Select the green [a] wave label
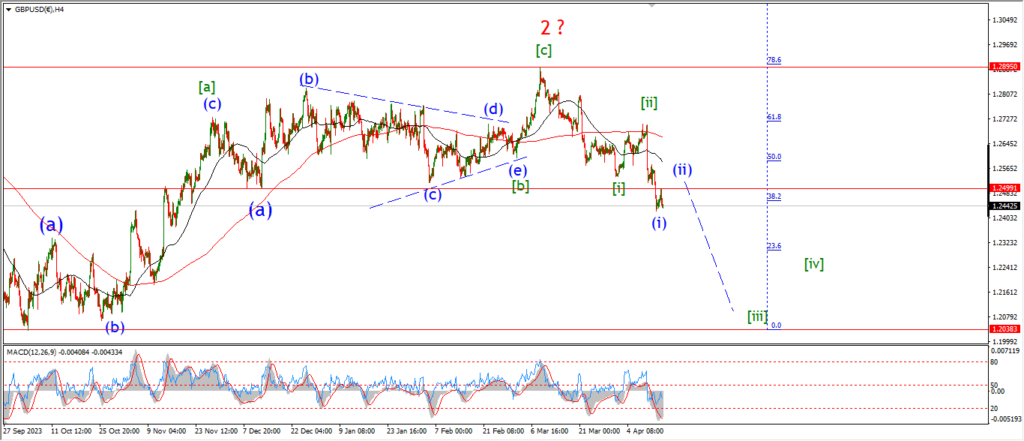The width and height of the screenshot is (1024, 441). (x=208, y=87)
